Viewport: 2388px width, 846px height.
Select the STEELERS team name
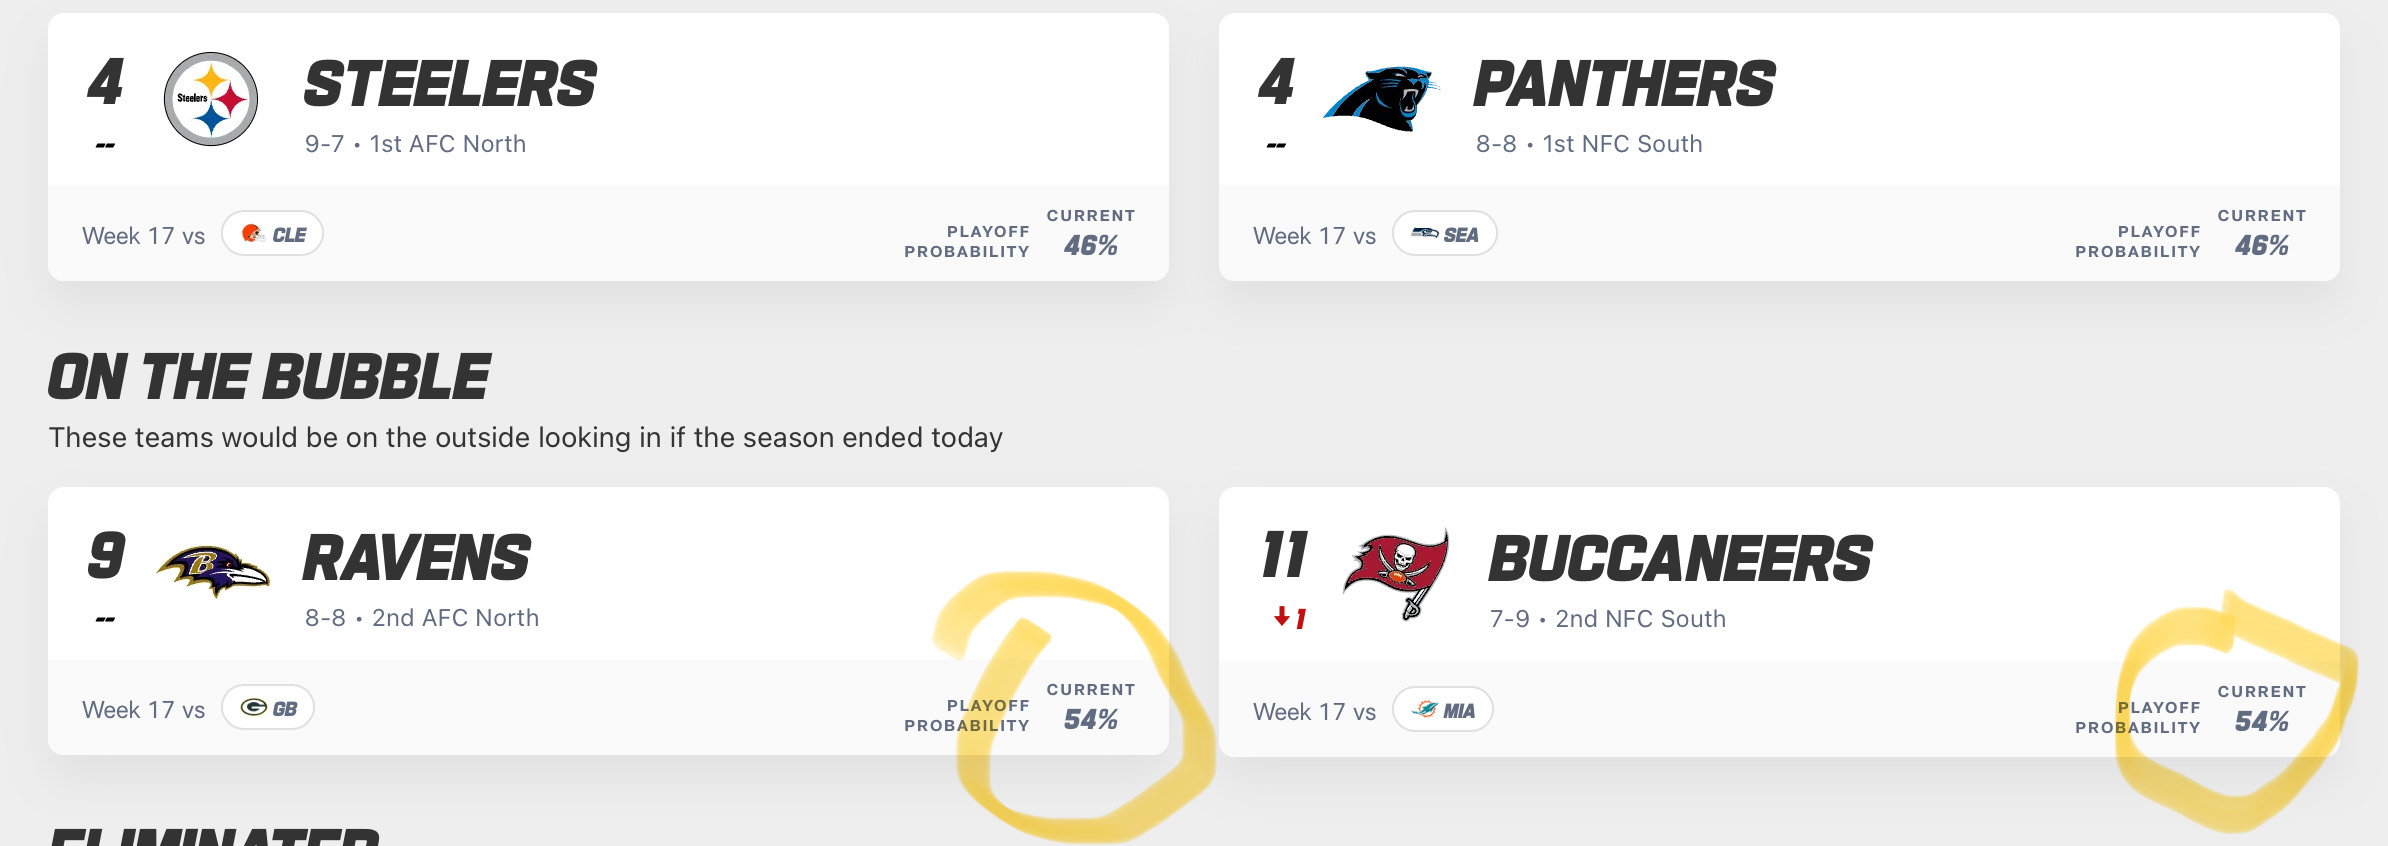[450, 84]
